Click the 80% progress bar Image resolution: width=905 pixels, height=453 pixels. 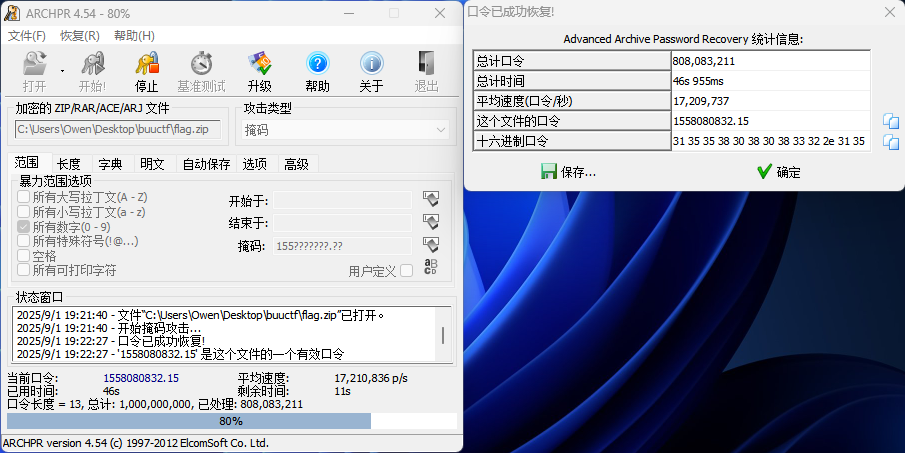coord(231,421)
